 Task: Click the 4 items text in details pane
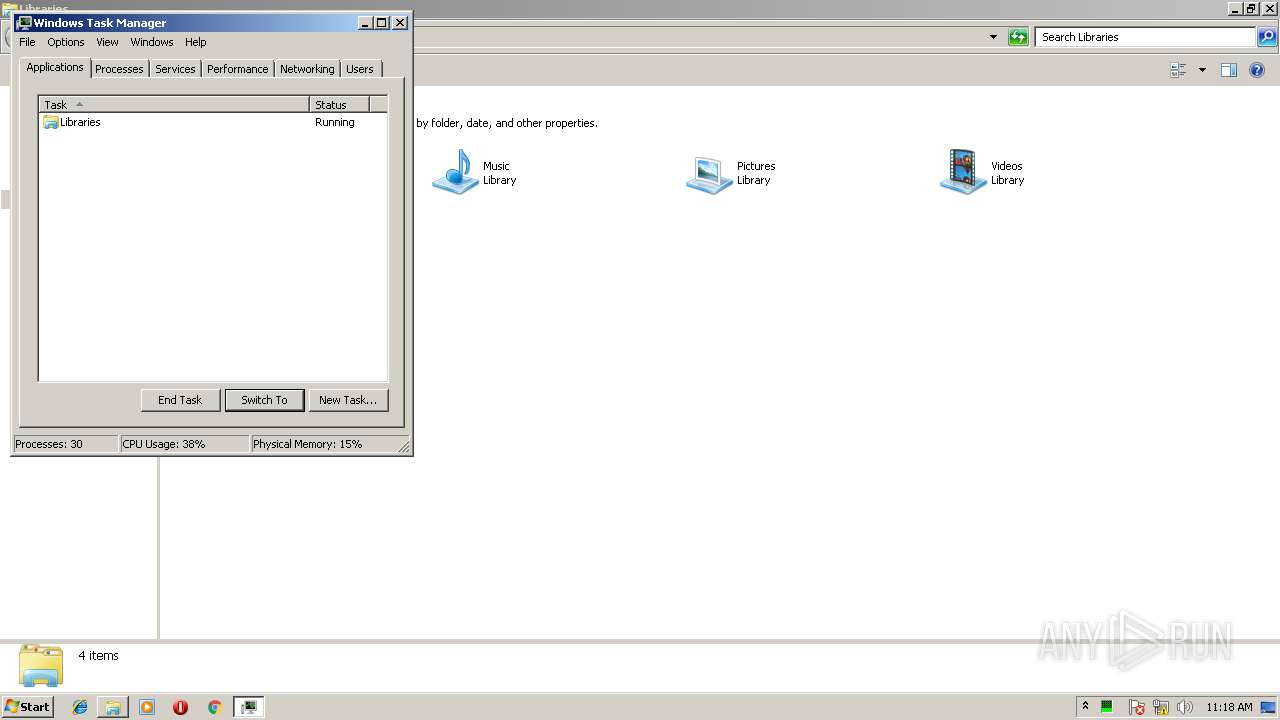click(98, 656)
